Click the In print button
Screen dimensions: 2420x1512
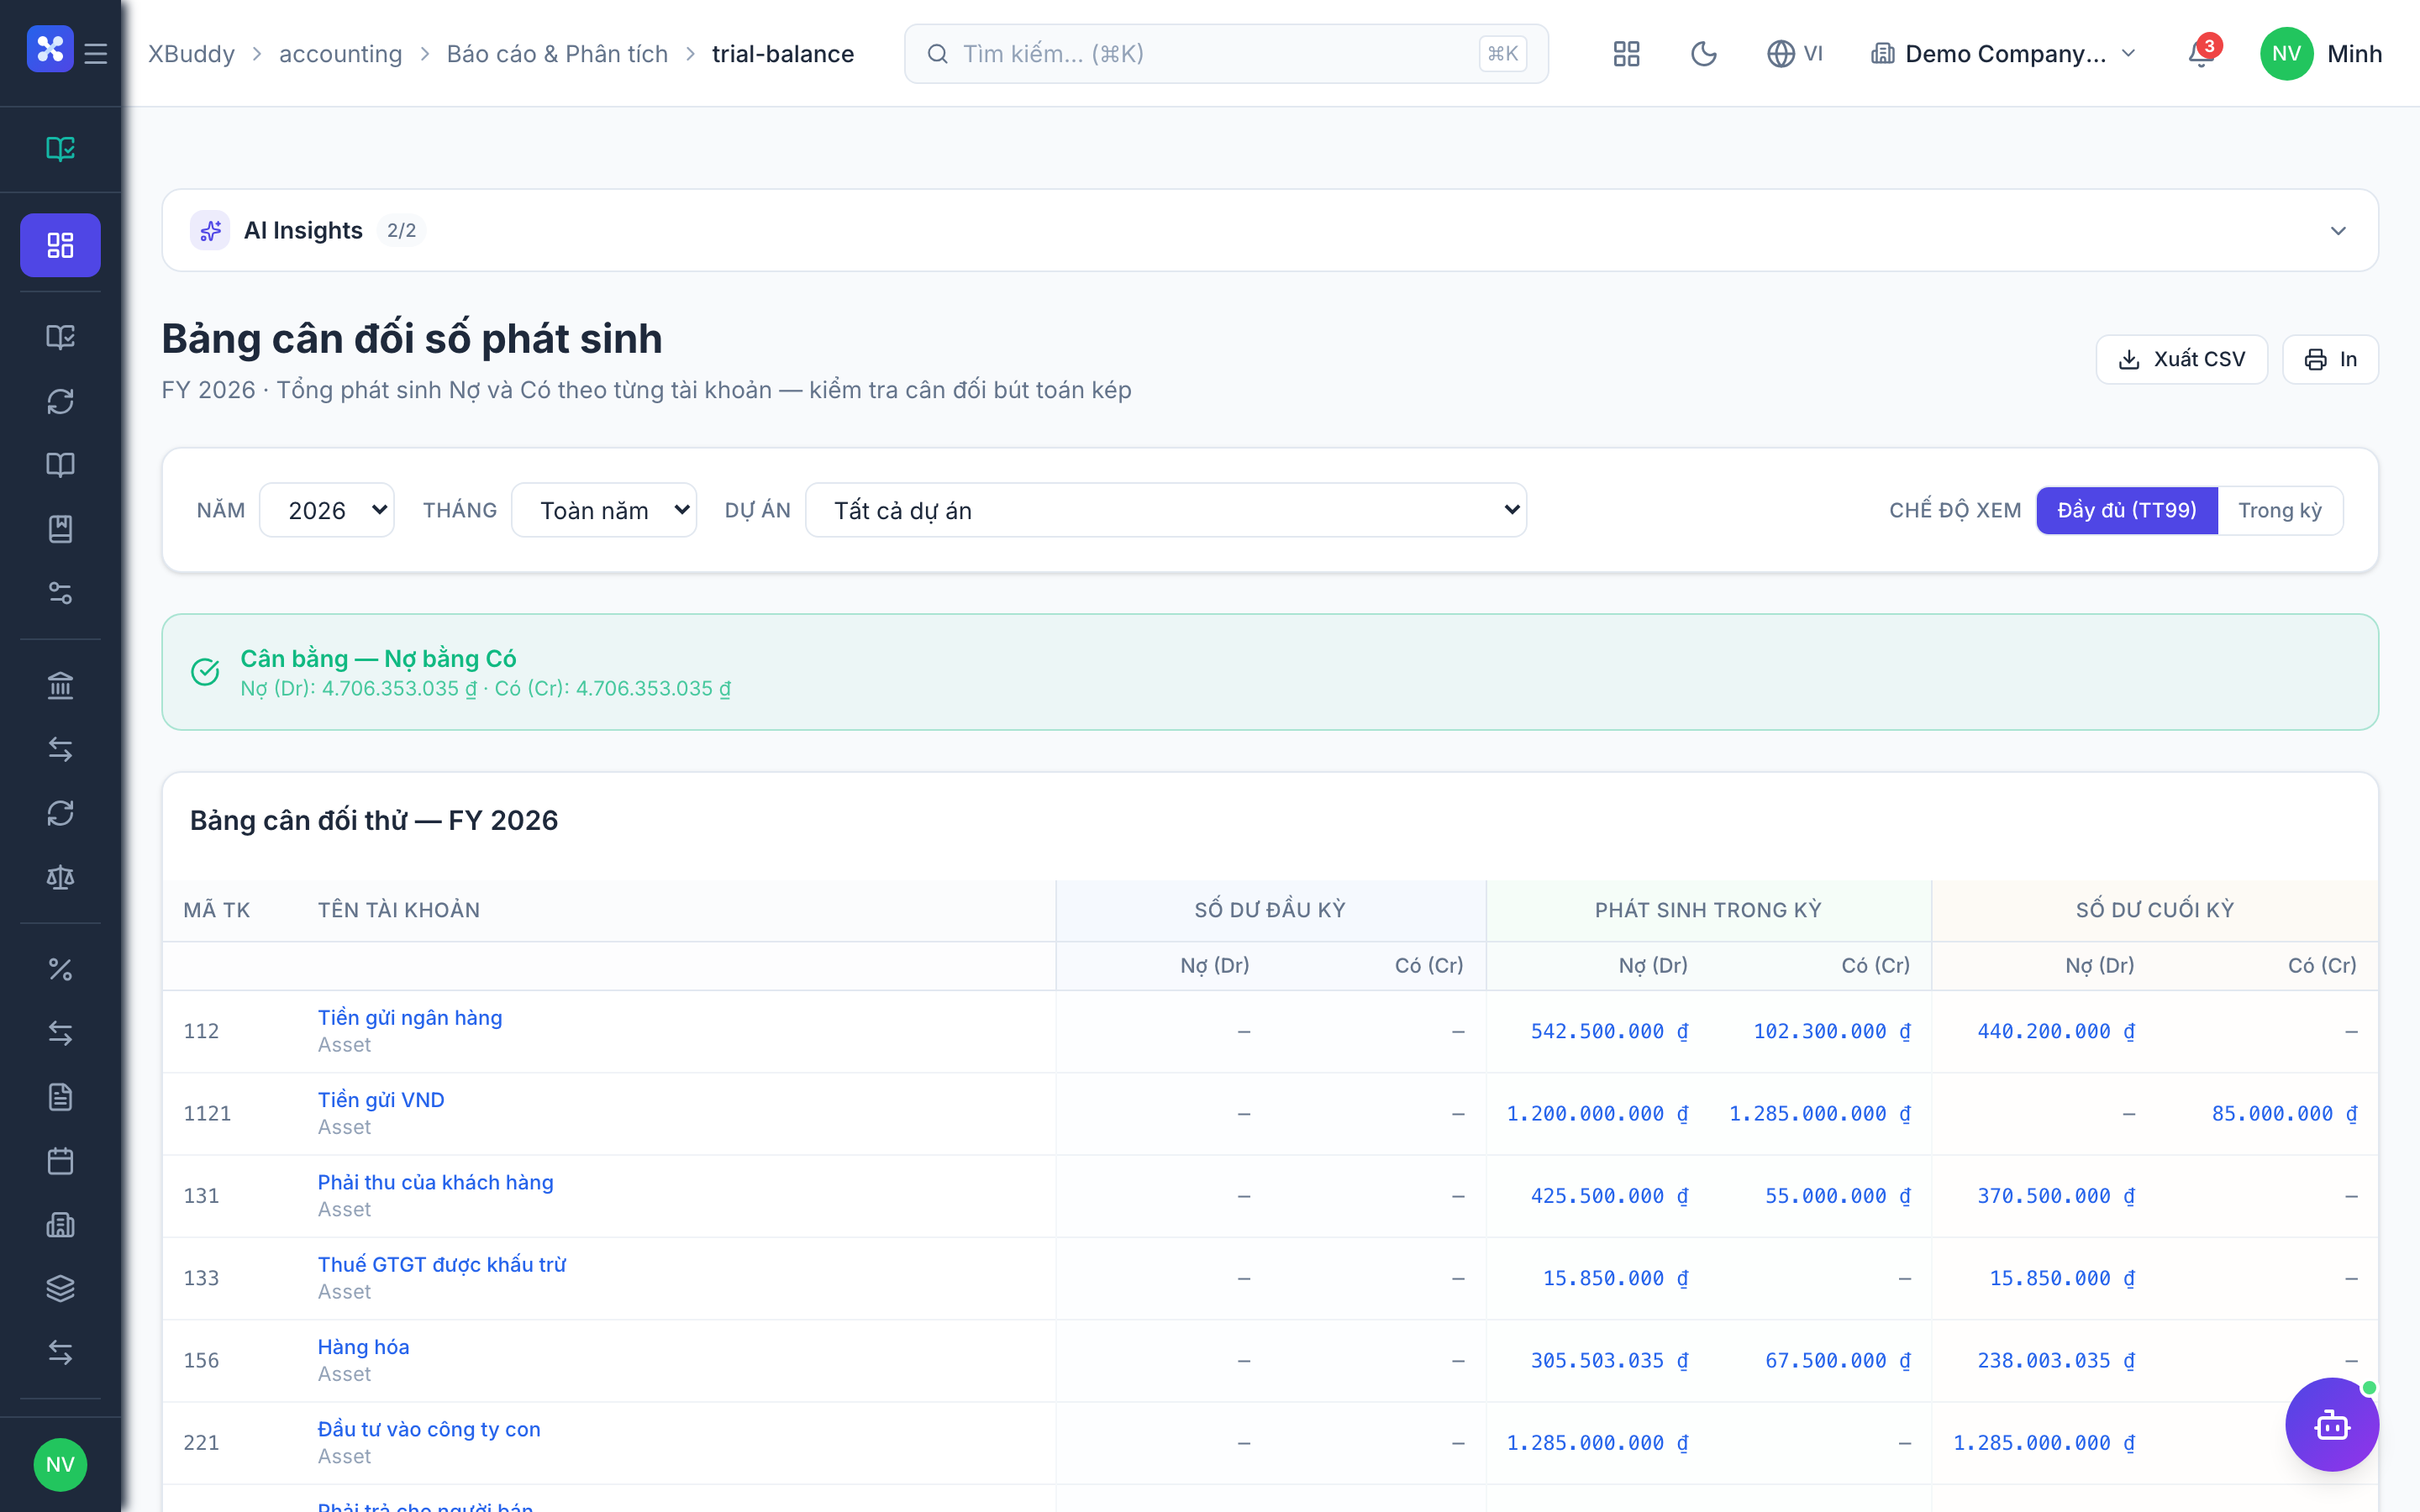[2330, 360]
